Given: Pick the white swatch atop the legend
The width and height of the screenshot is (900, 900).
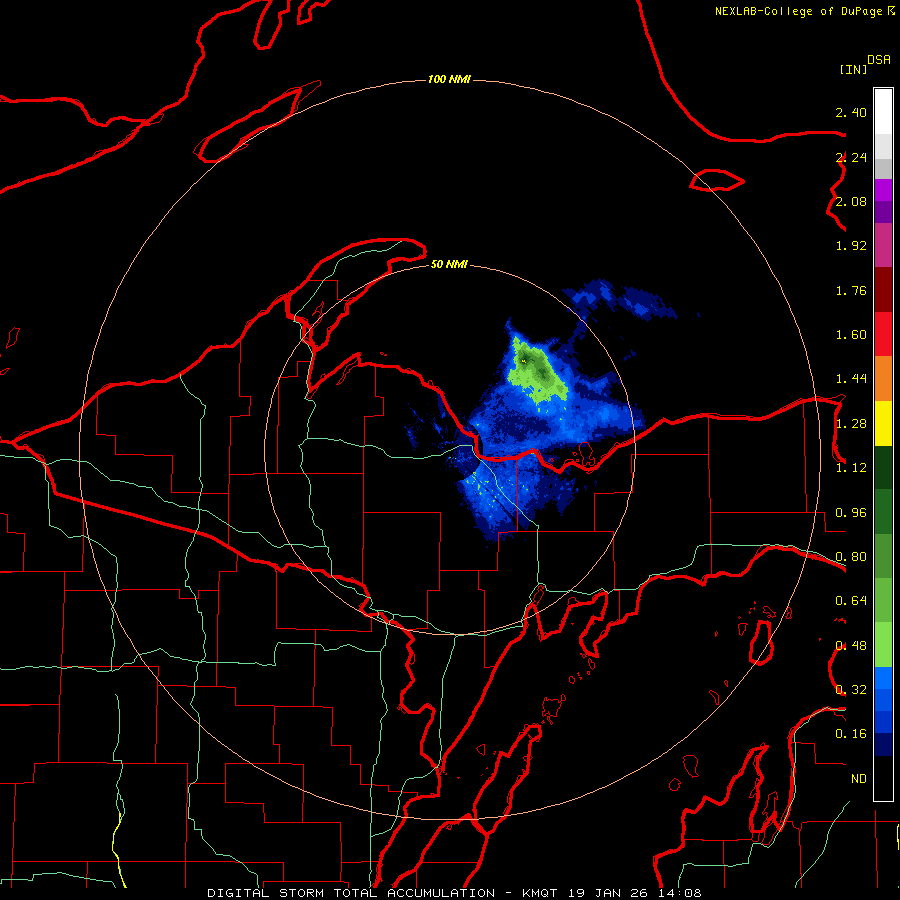Looking at the screenshot, I should coord(883,111).
